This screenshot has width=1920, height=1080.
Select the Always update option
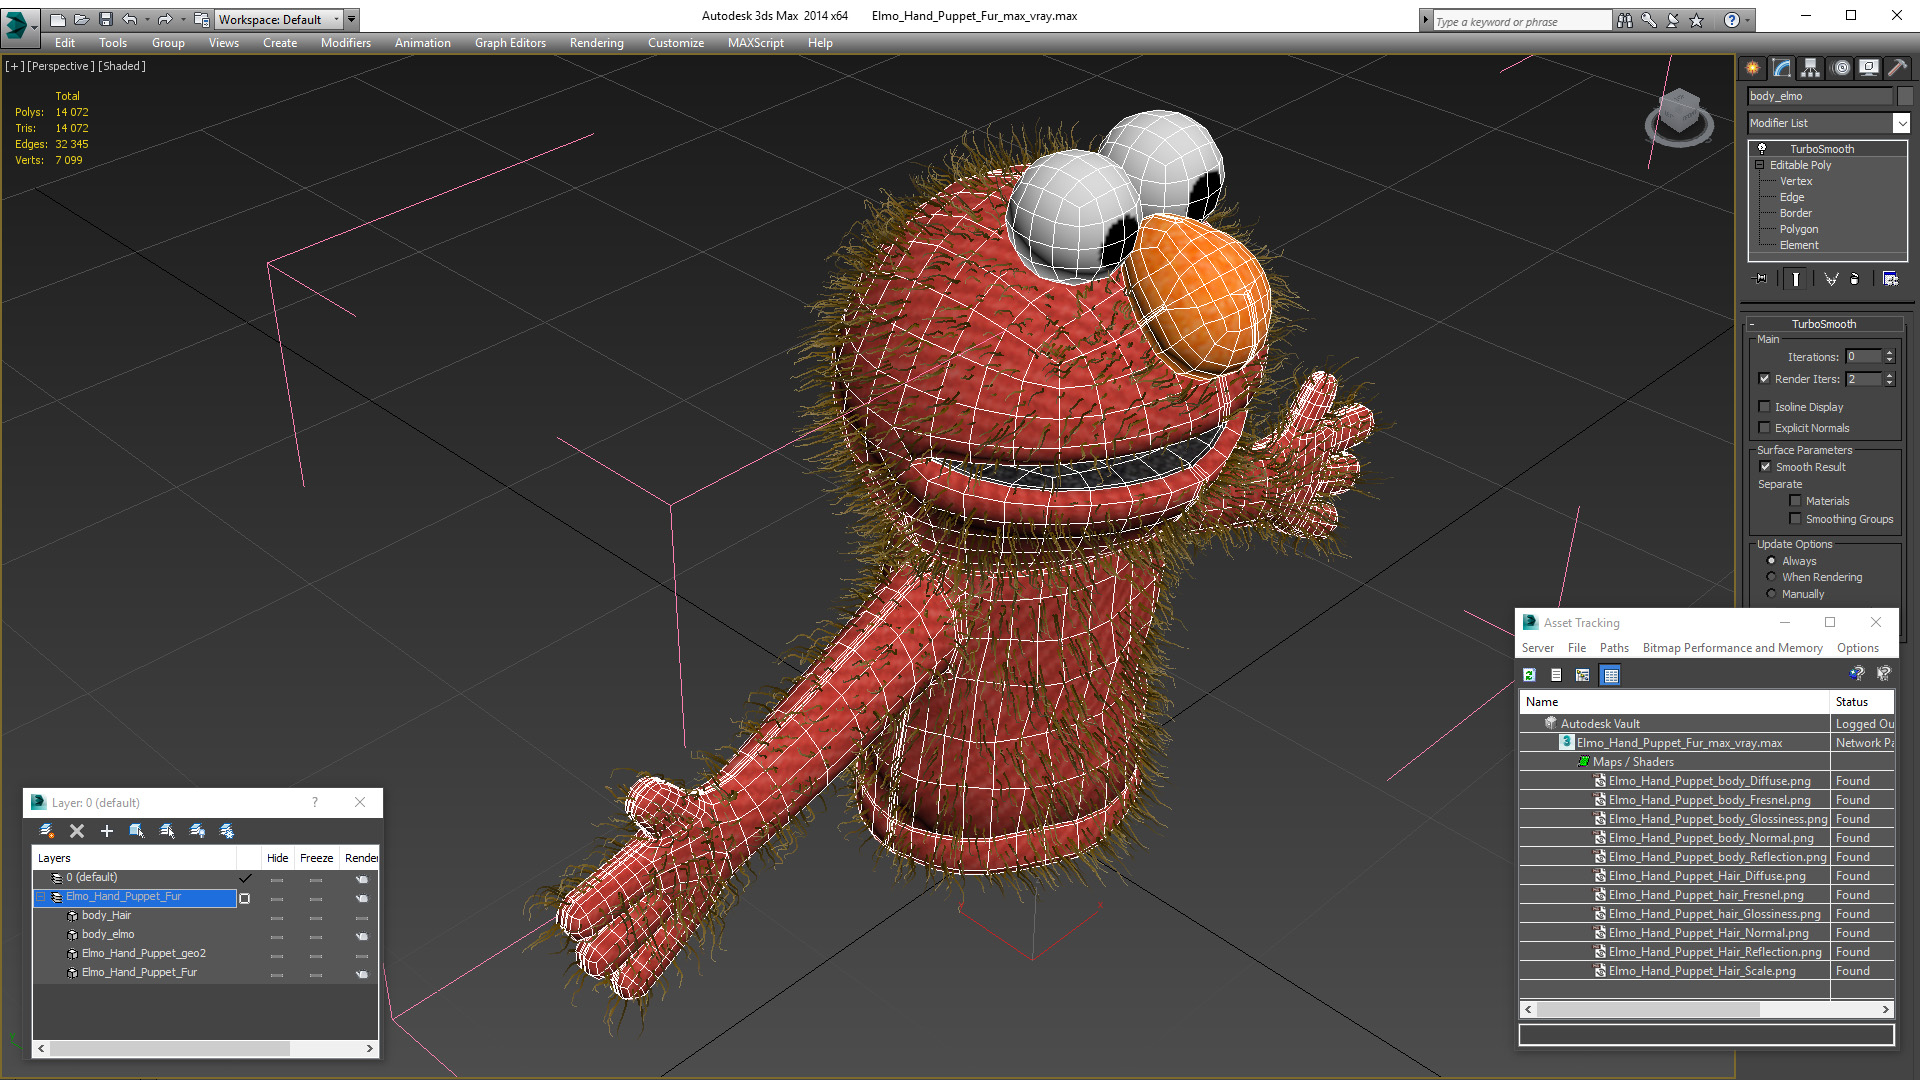click(1771, 561)
